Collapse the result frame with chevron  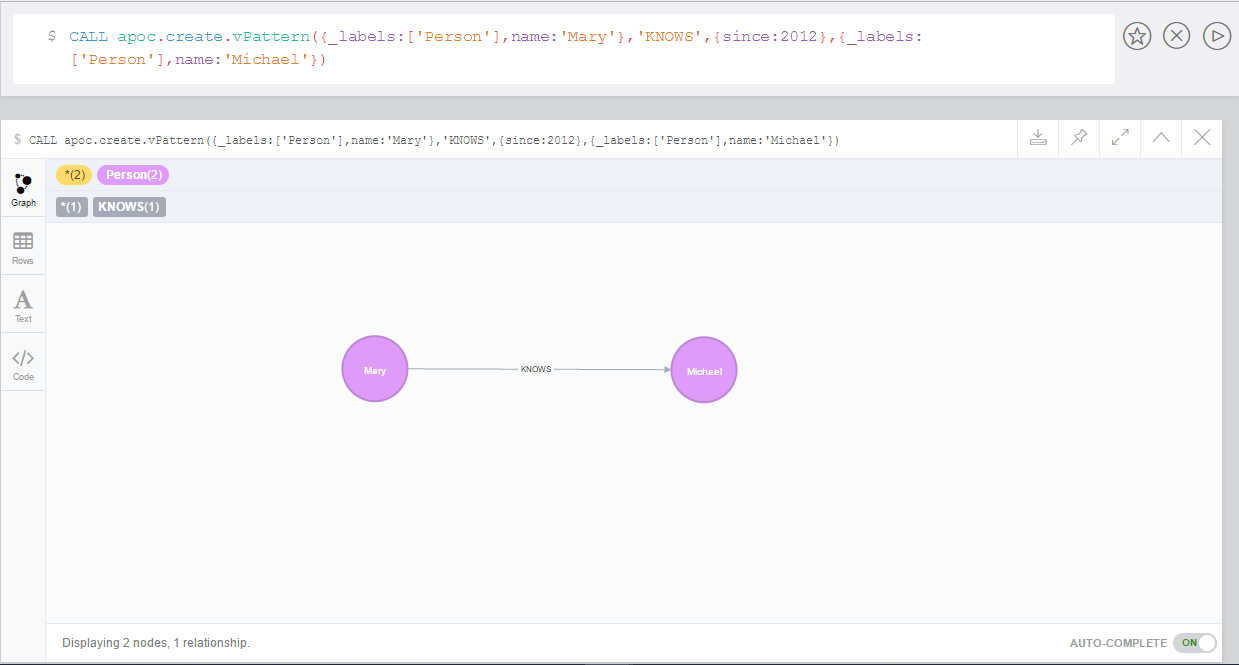(x=1161, y=138)
